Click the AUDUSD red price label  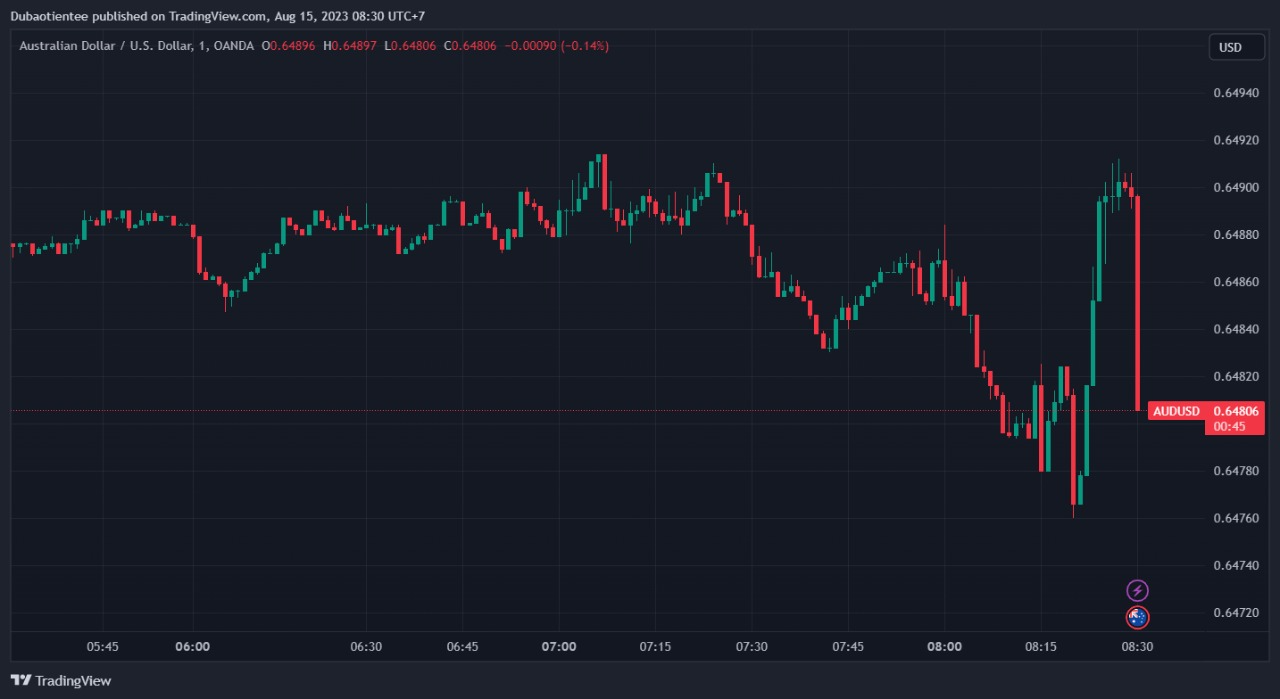[x=1175, y=411]
